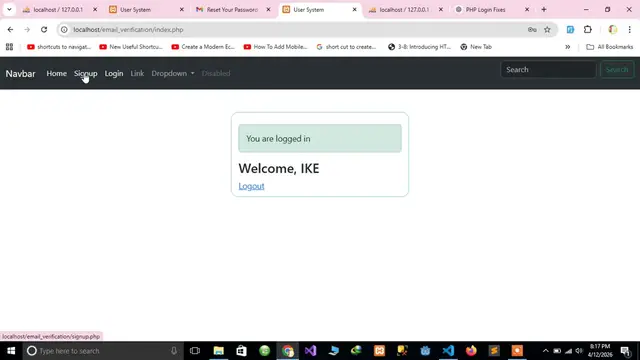Switch to the PHP Login Fixes tab
Viewport: 640px width, 360px height.
click(486, 9)
